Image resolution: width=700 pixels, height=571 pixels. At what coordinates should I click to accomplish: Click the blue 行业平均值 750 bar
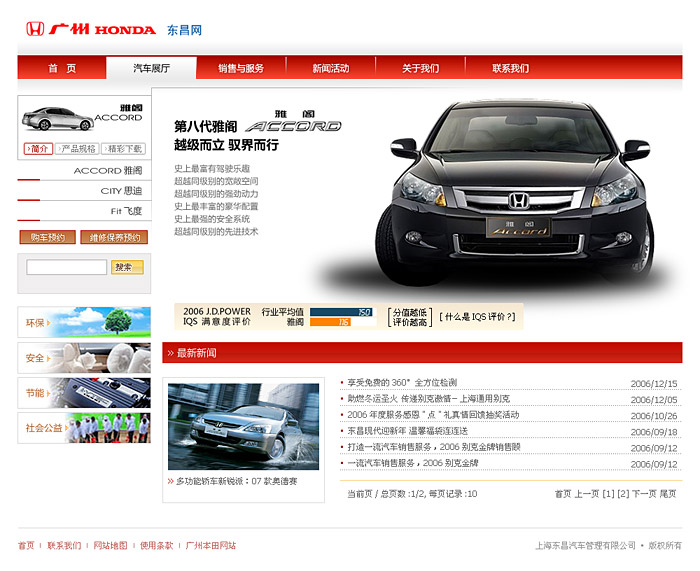tap(342, 312)
